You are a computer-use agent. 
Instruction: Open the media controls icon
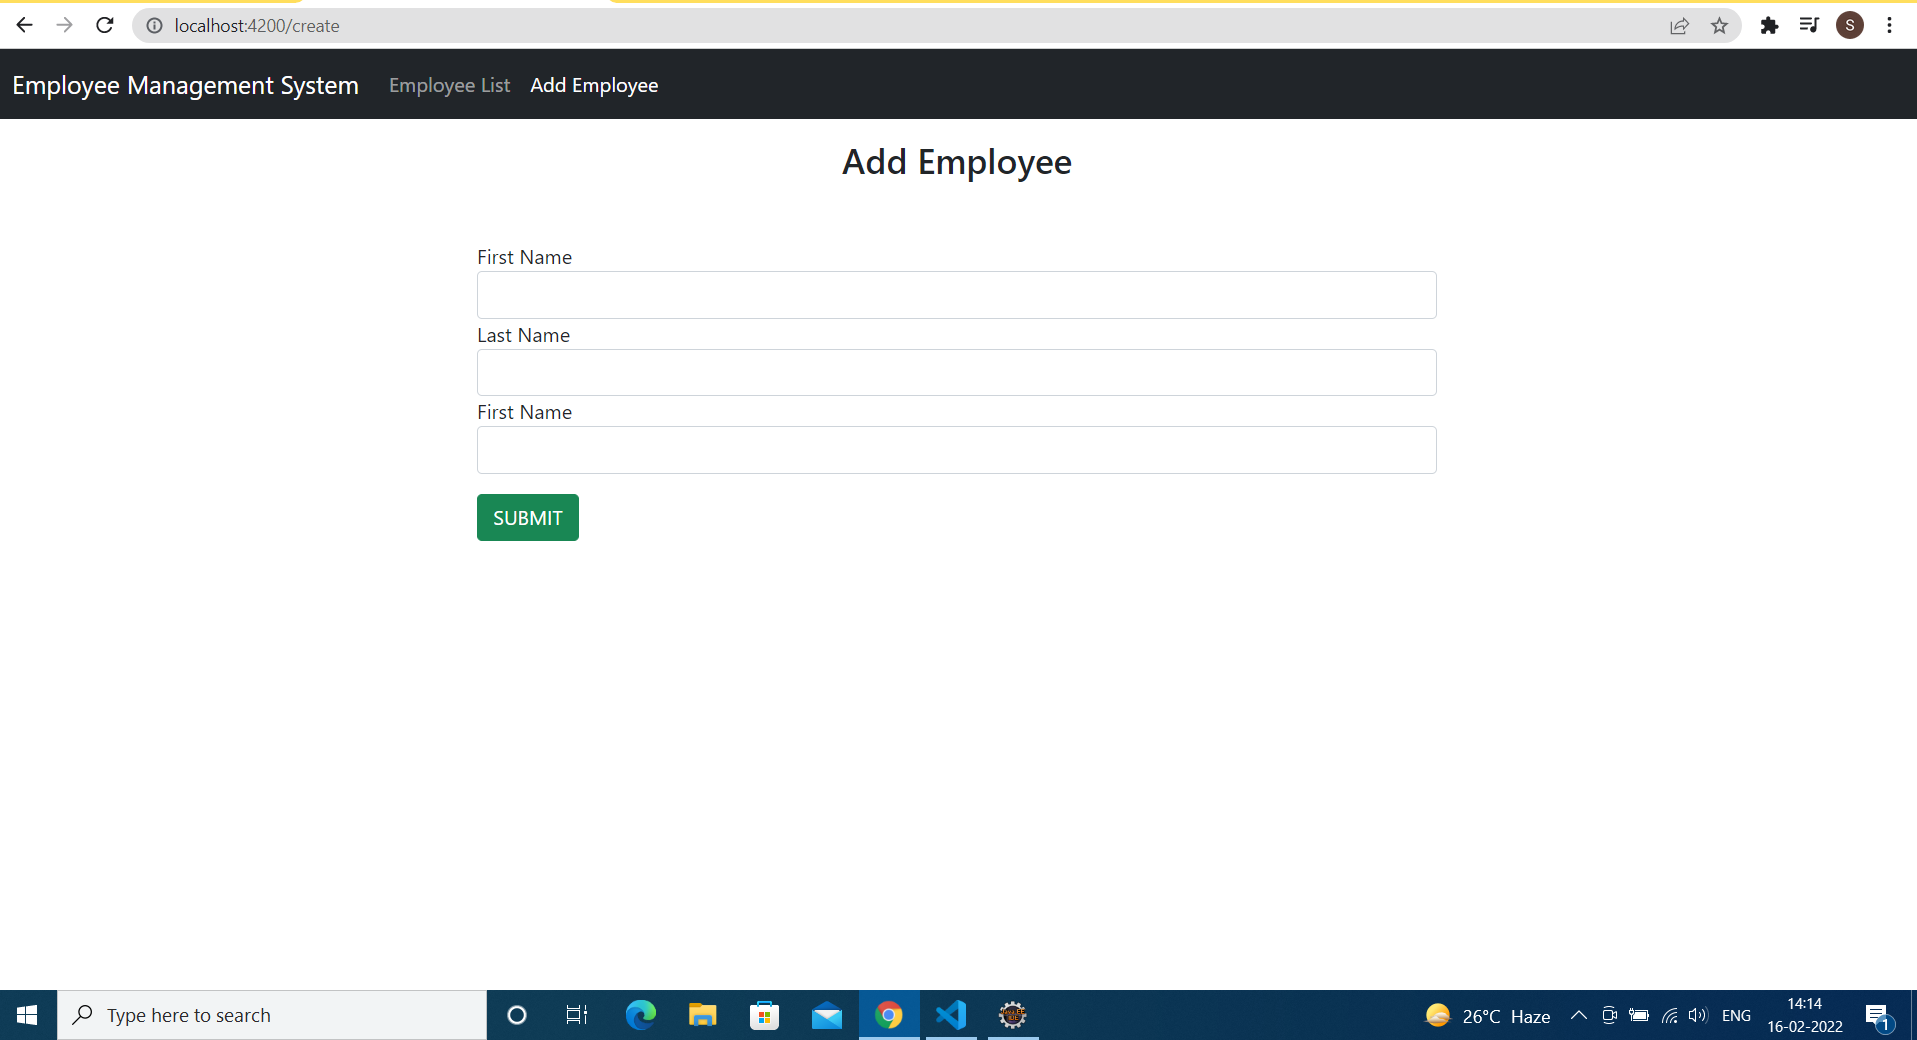click(x=1809, y=26)
